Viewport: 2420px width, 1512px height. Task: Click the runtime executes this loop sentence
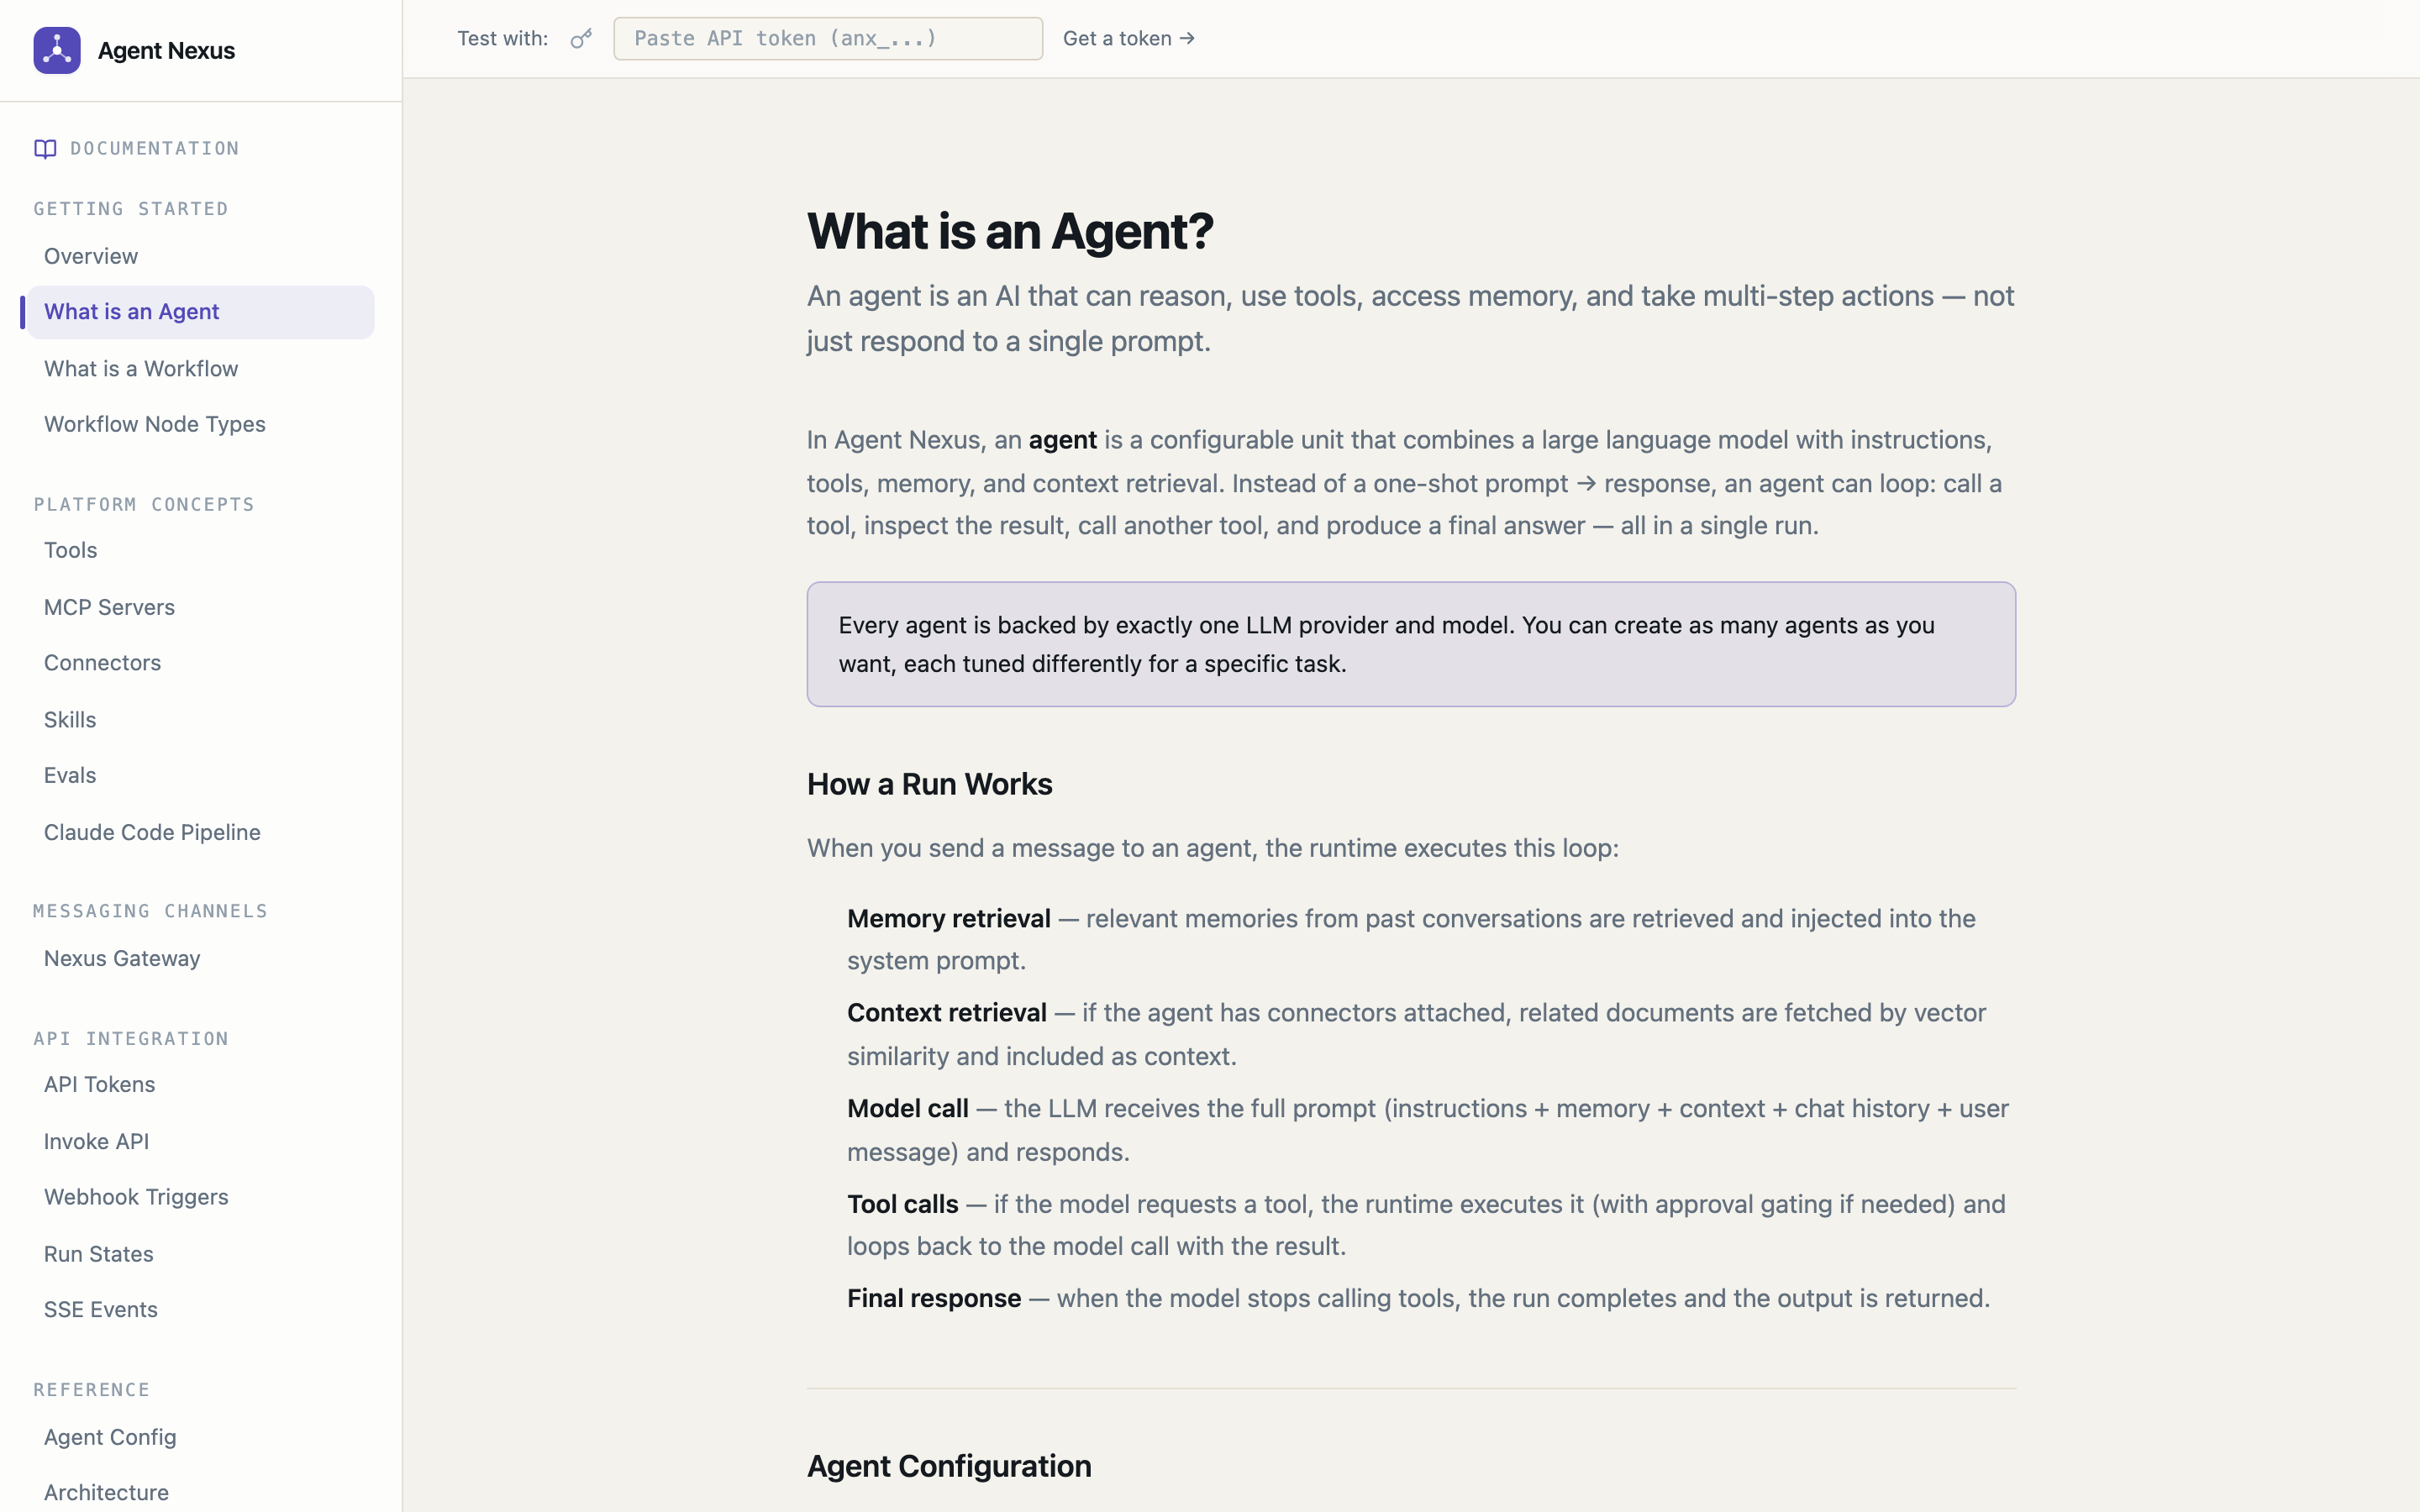pos(1212,848)
